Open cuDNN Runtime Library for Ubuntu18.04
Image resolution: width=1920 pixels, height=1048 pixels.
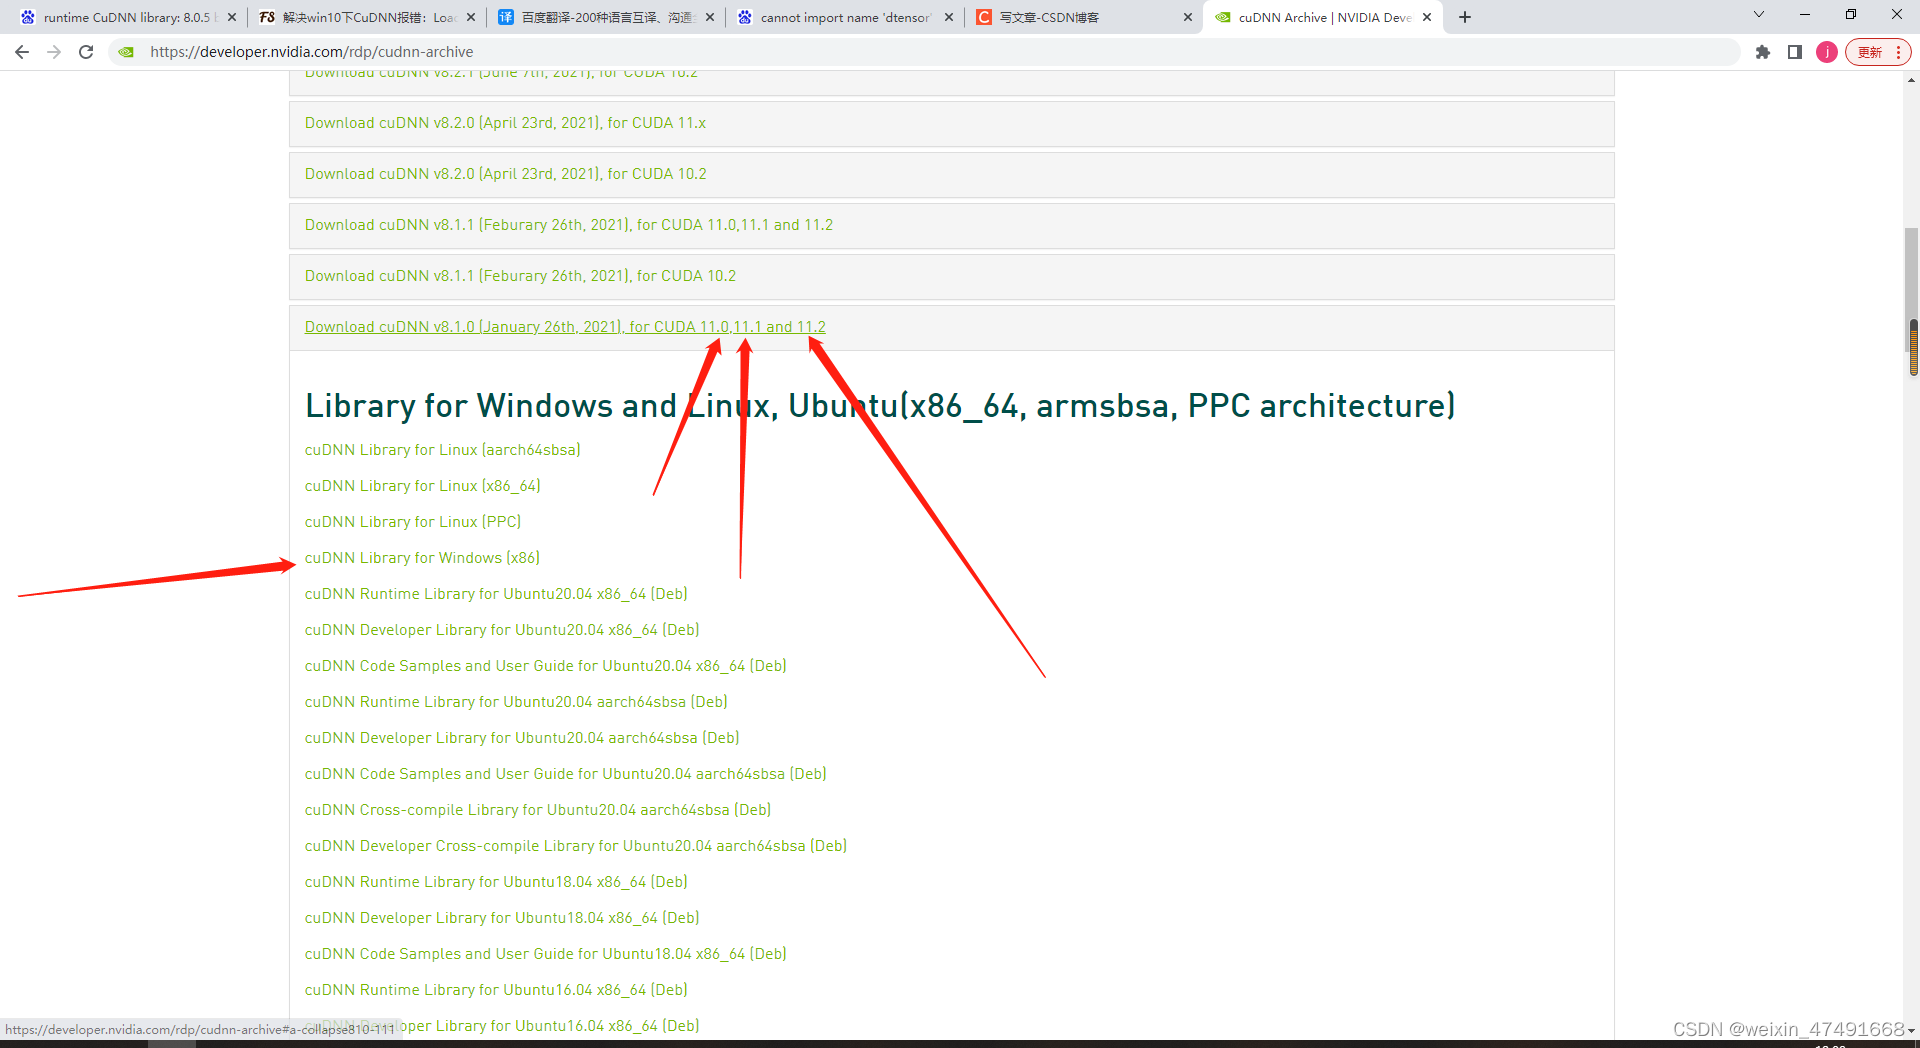pos(496,882)
